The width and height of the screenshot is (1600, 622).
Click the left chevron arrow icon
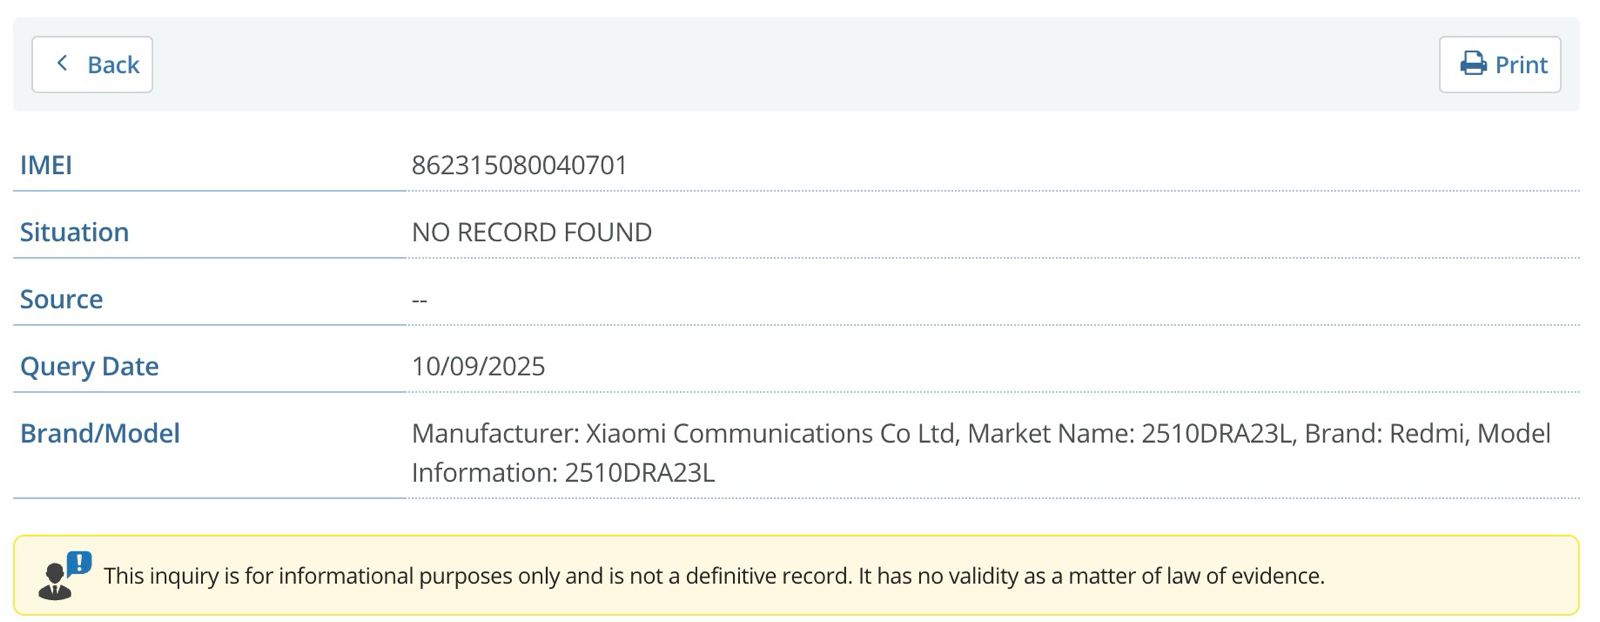pos(62,64)
